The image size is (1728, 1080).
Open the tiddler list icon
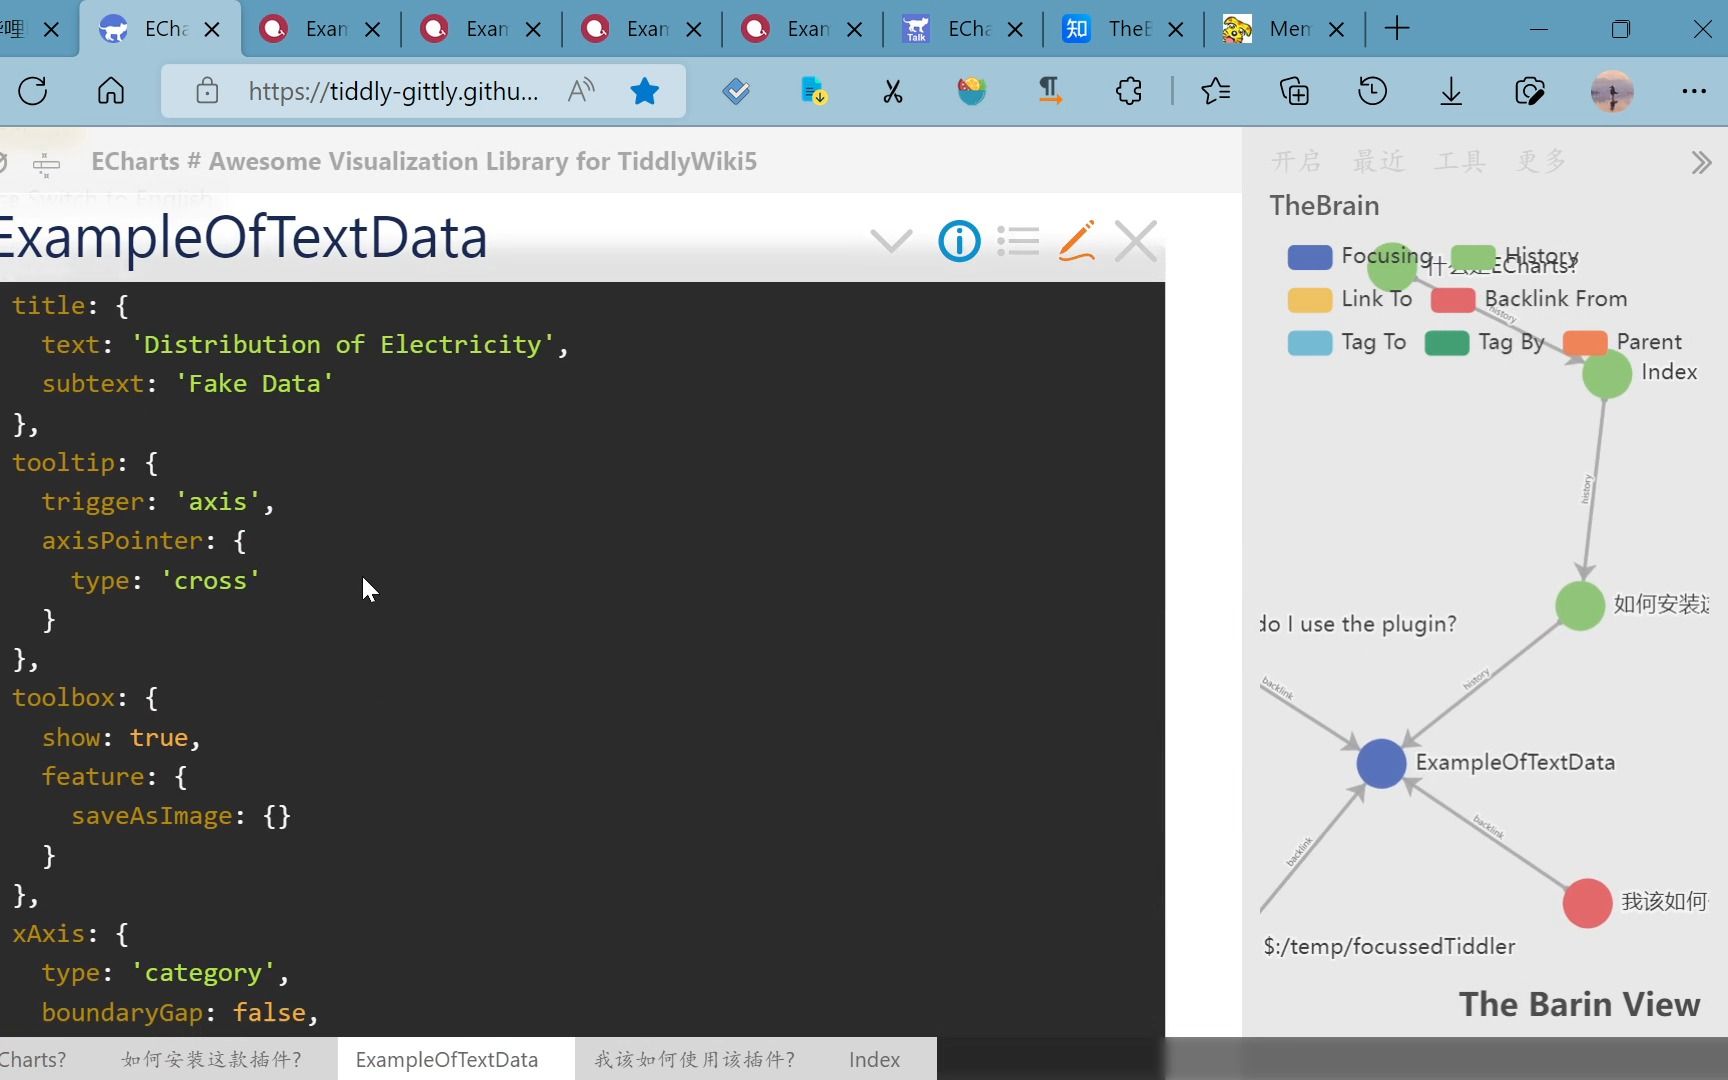pos(1018,241)
